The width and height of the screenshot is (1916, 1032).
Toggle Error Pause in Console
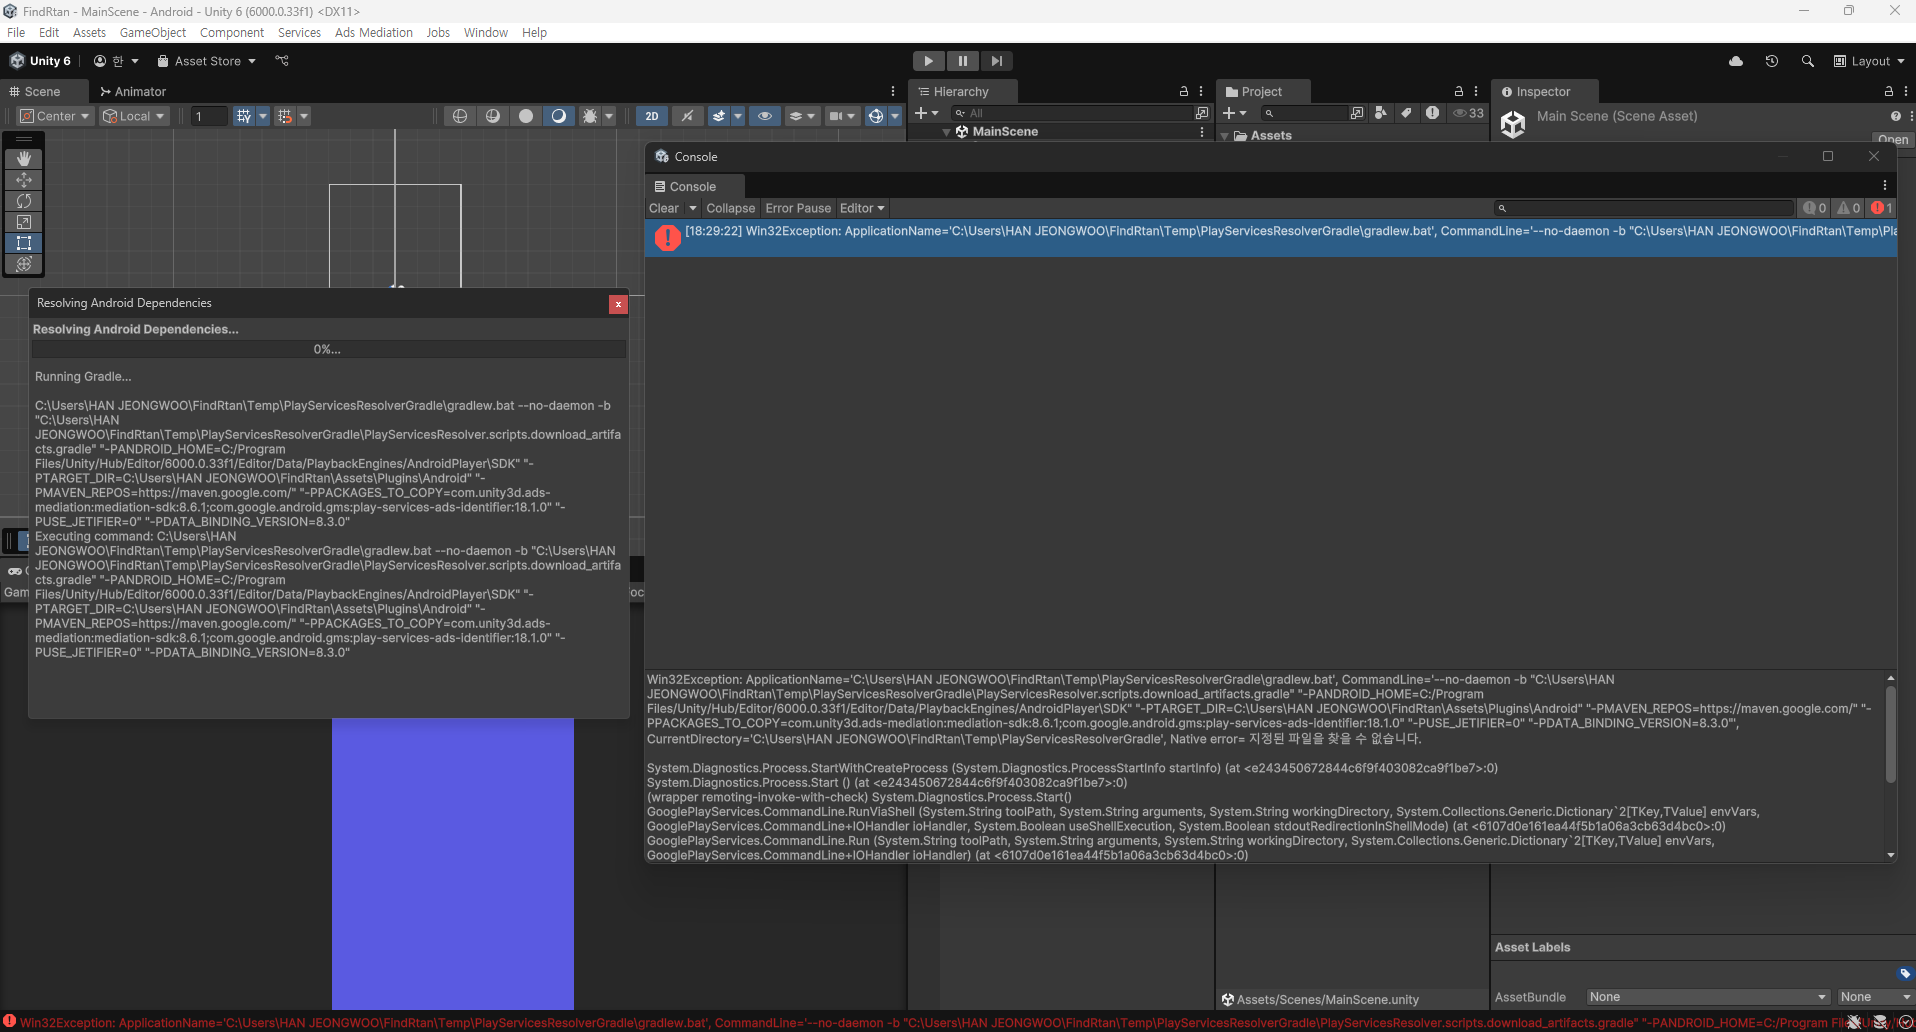(798, 208)
